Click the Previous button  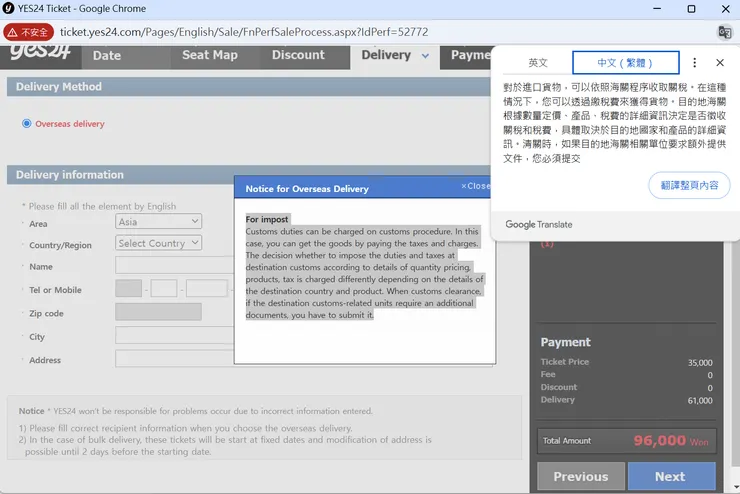click(x=581, y=477)
